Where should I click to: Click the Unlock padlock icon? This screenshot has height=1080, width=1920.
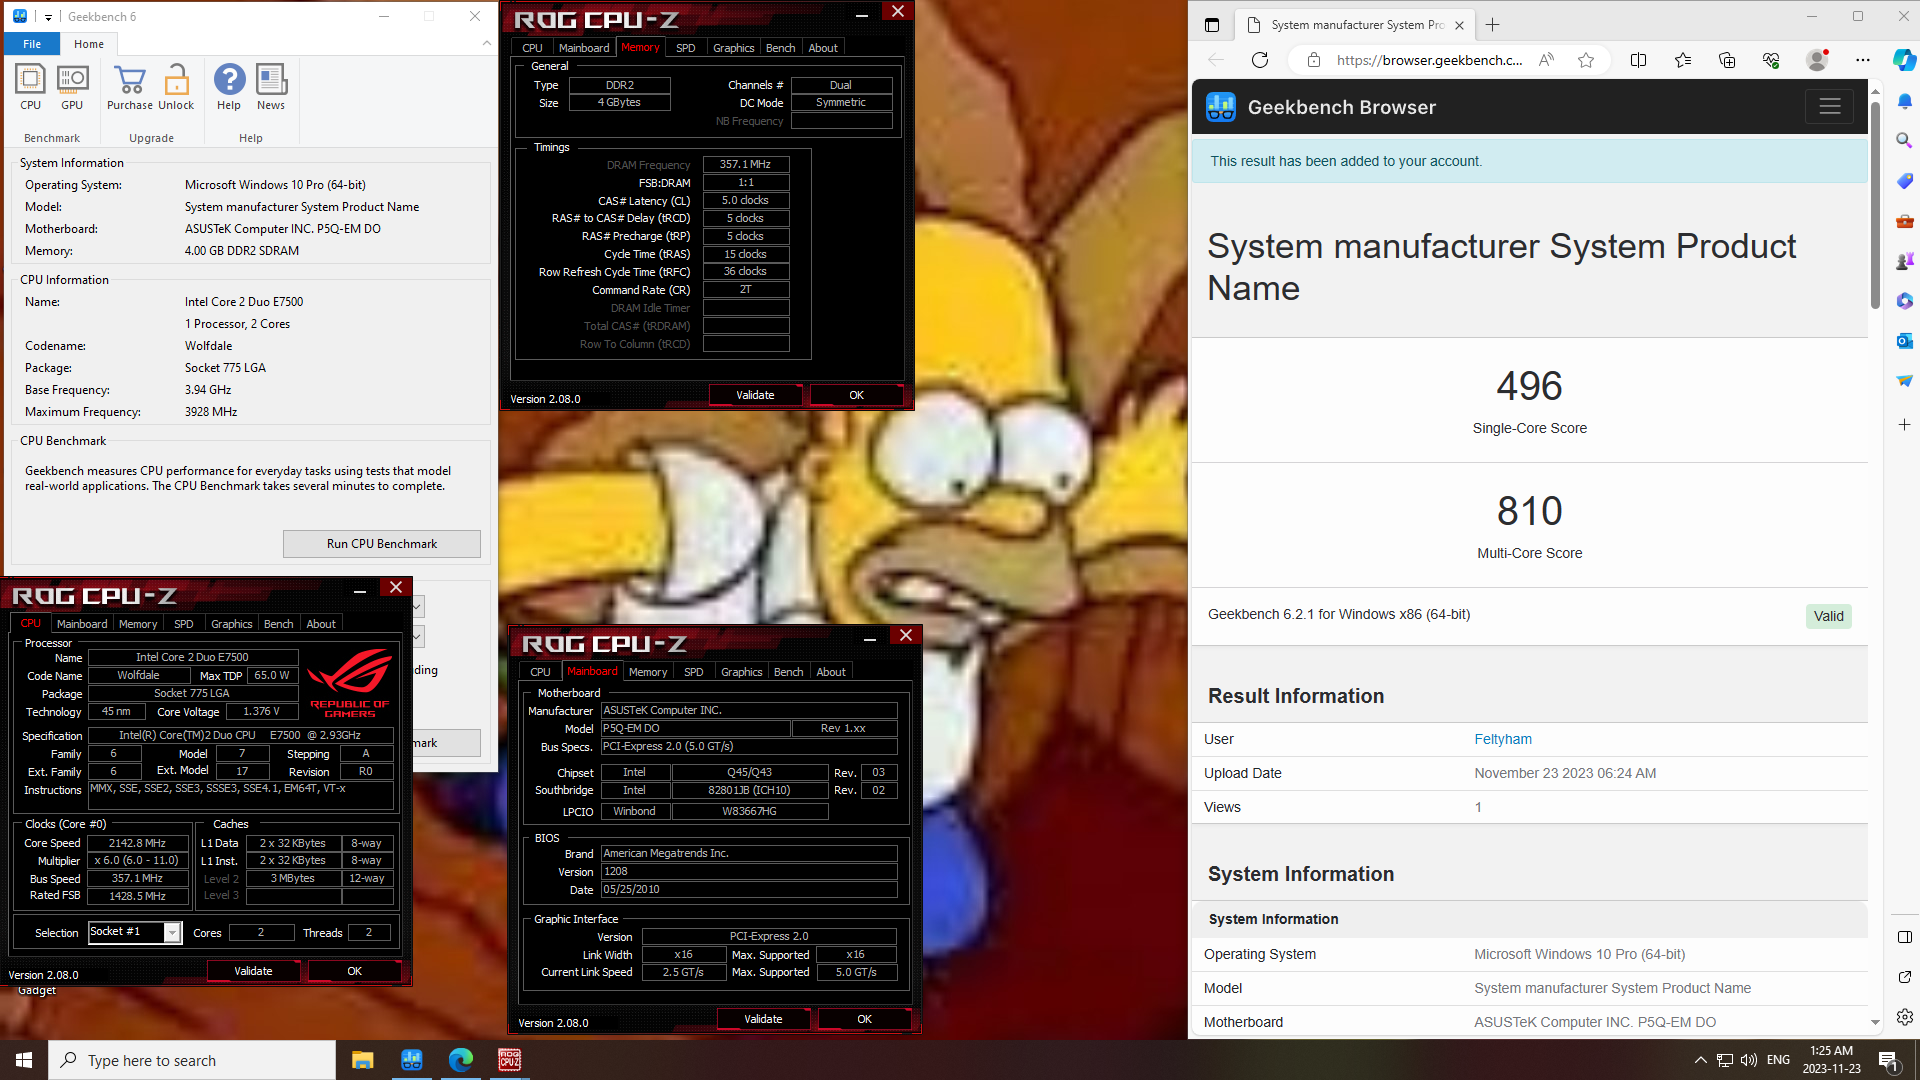[x=176, y=86]
